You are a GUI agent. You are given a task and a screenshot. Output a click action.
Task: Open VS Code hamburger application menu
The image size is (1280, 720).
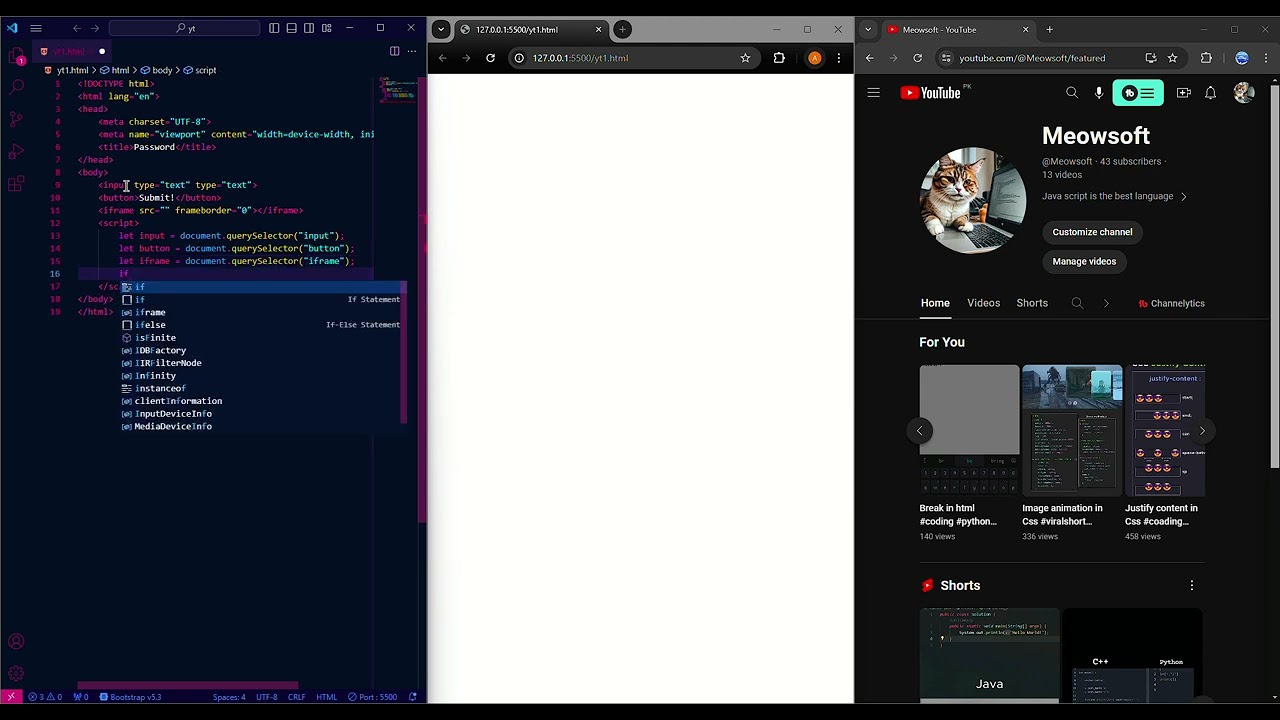[x=36, y=28]
